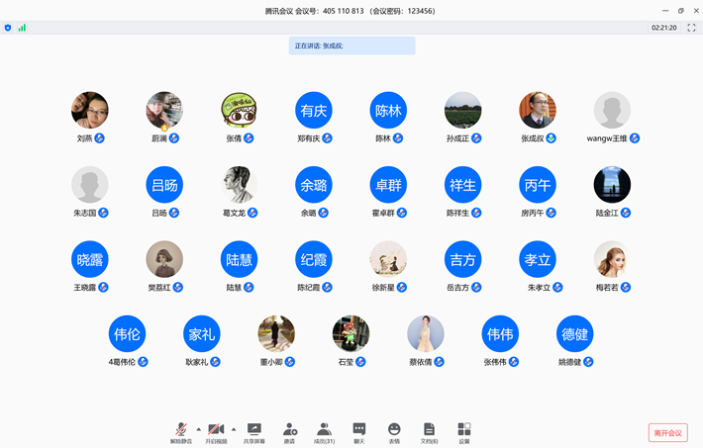Click the mic status icon beside 陈林
This screenshot has height=448, width=703.
[398, 138]
